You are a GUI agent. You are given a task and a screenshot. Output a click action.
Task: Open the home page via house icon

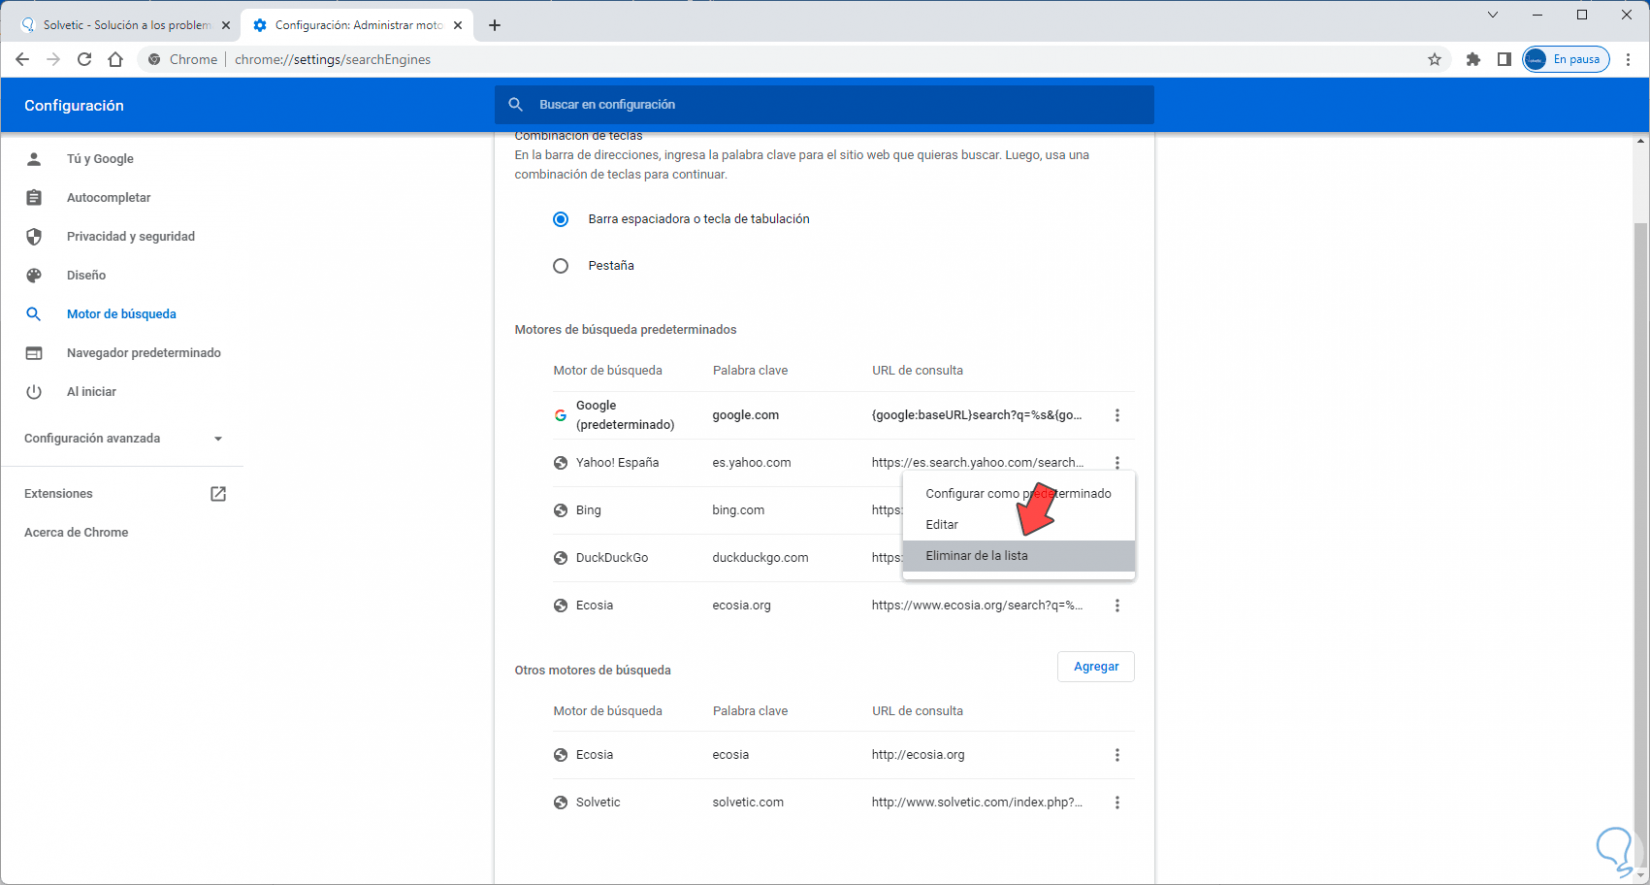[x=115, y=59]
